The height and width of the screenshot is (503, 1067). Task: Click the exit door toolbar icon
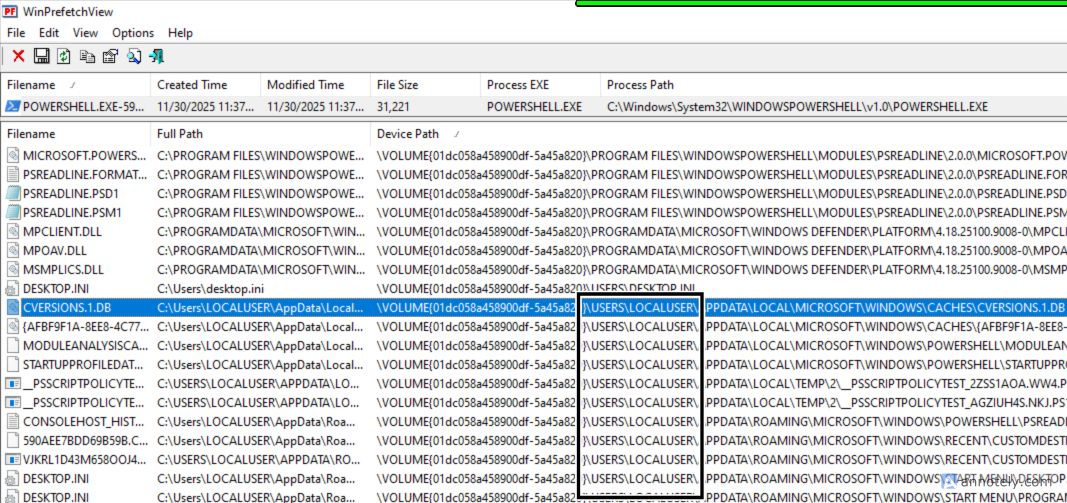pos(157,56)
